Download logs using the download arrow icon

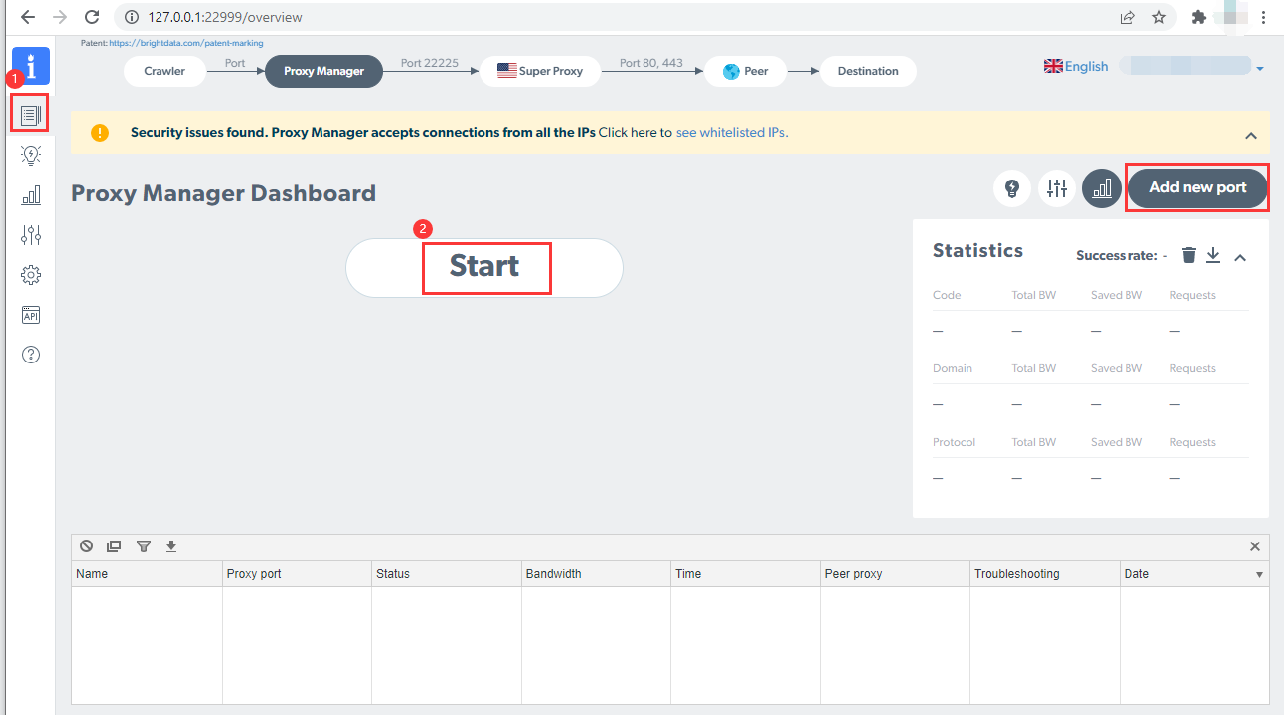pos(171,546)
